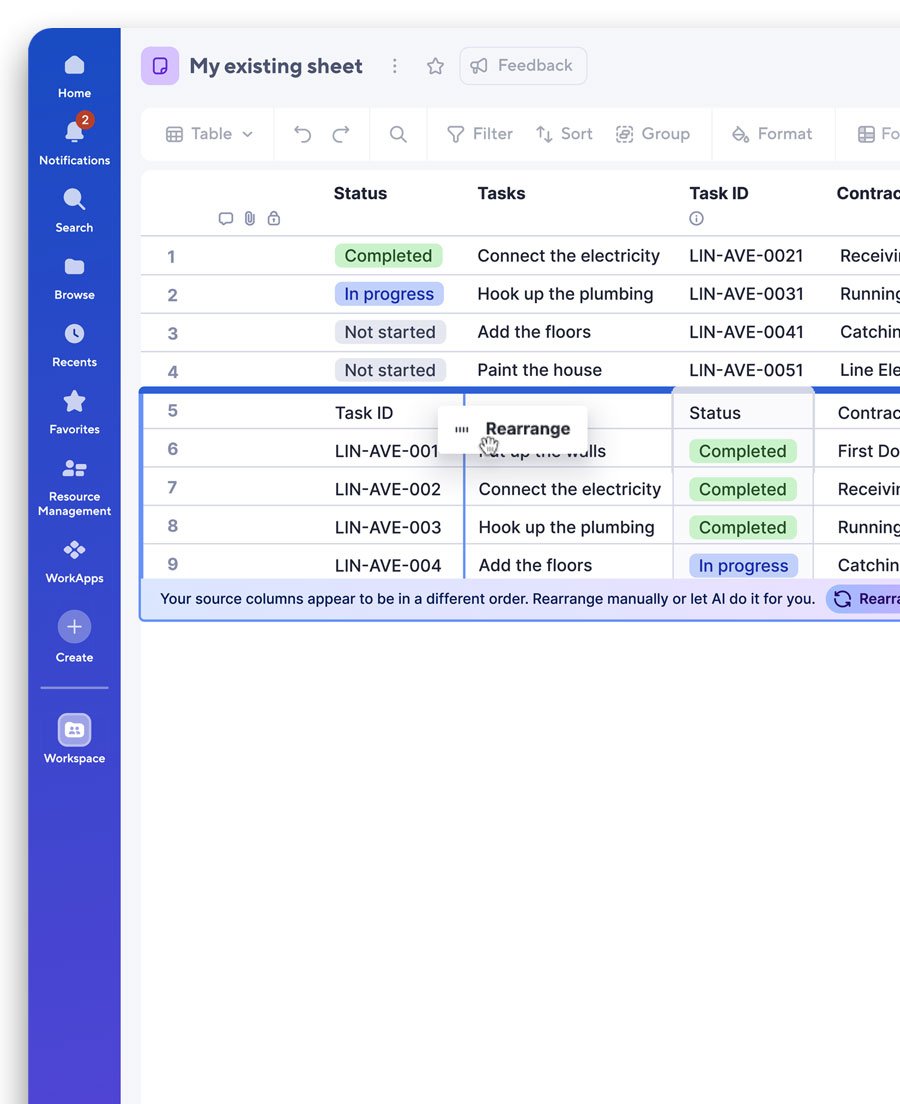Image resolution: width=900 pixels, height=1104 pixels.
Task: Open the sheet's three-dot menu
Action: [395, 66]
